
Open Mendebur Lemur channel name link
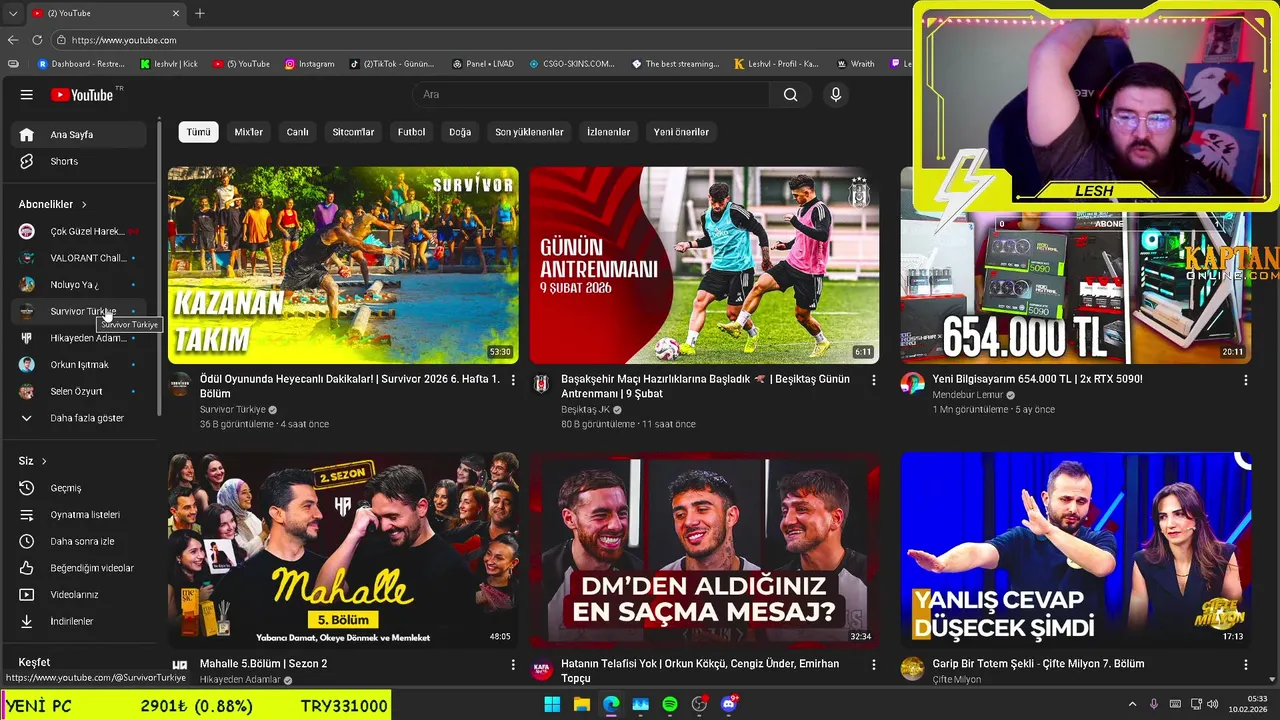(967, 395)
